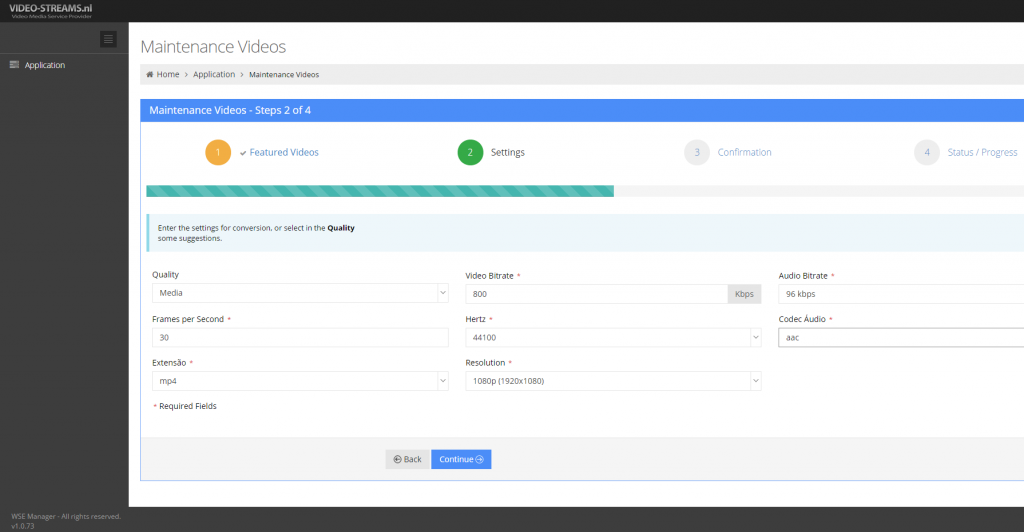Image resolution: width=1024 pixels, height=532 pixels.
Task: Open the Extensão dropdown mp4
Action: coord(300,381)
